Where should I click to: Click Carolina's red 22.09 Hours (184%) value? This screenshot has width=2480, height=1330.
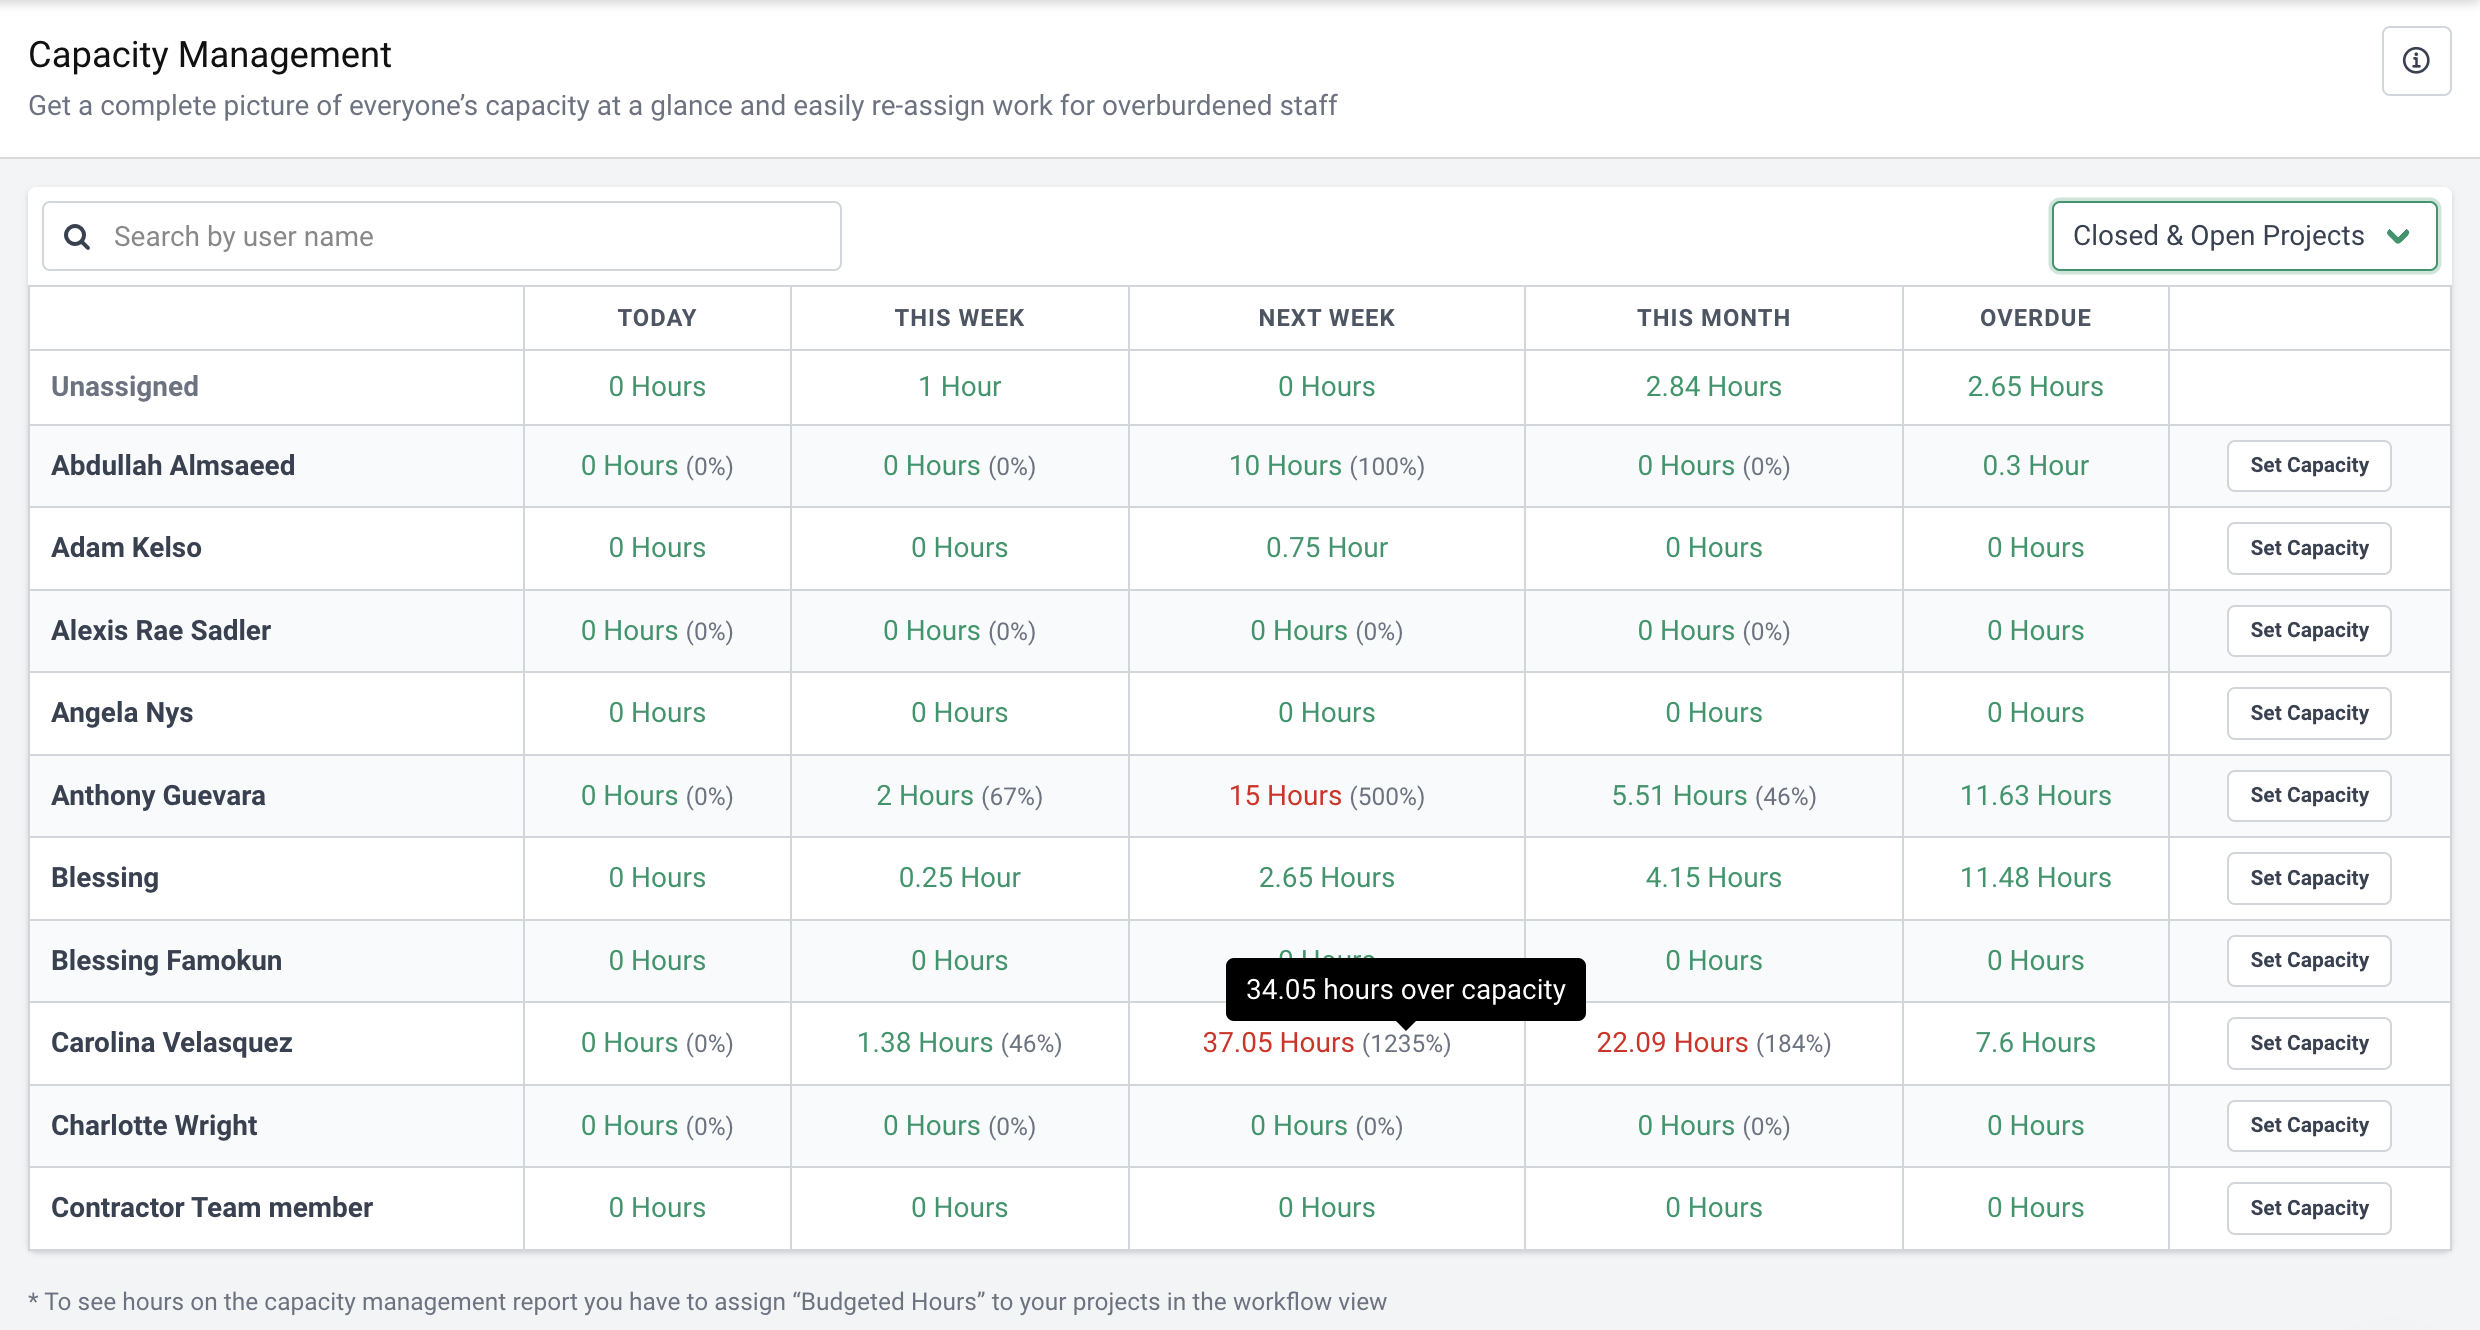1713,1043
